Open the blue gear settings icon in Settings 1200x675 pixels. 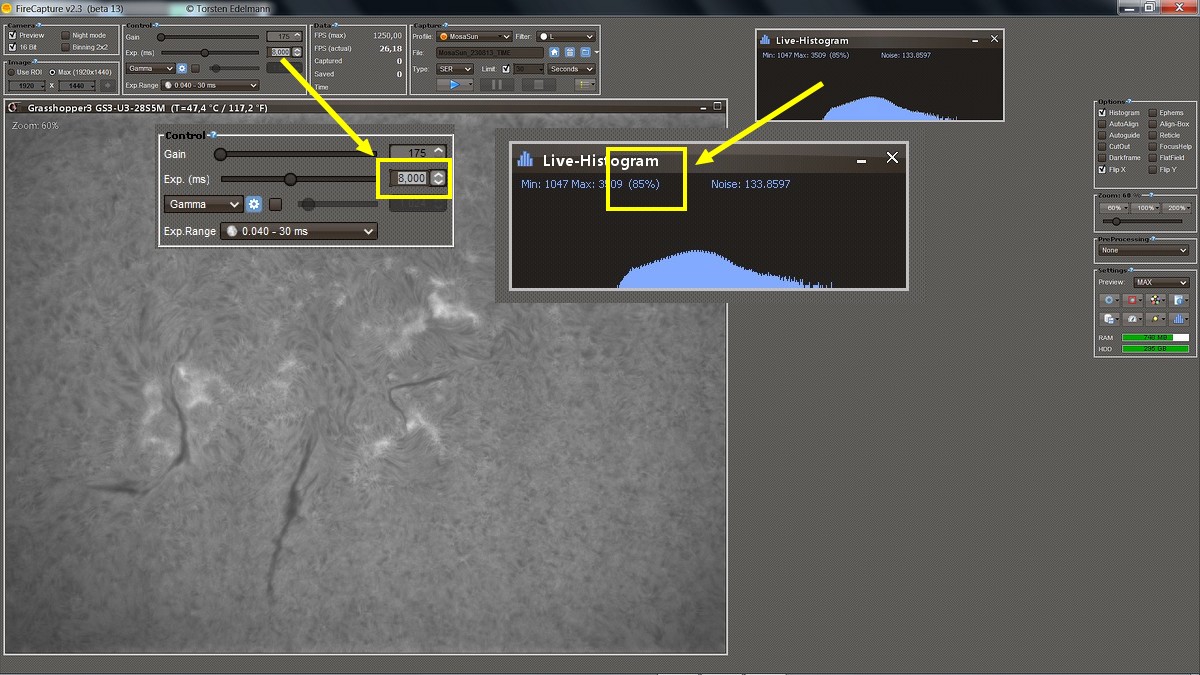point(1108,299)
